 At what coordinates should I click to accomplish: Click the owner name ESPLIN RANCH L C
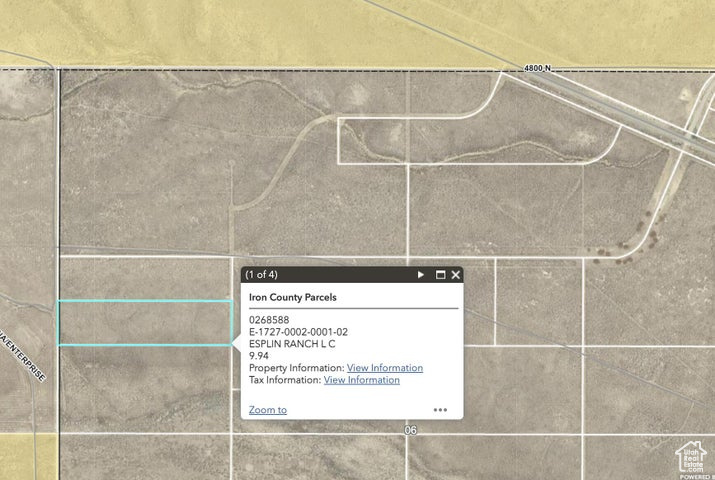pos(292,344)
